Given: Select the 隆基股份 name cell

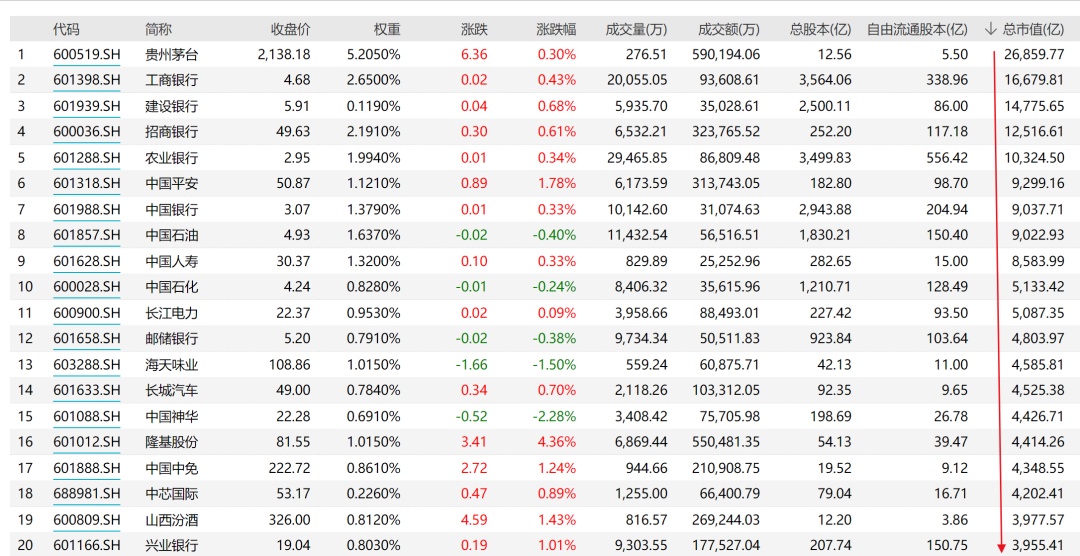Looking at the screenshot, I should 171,442.
